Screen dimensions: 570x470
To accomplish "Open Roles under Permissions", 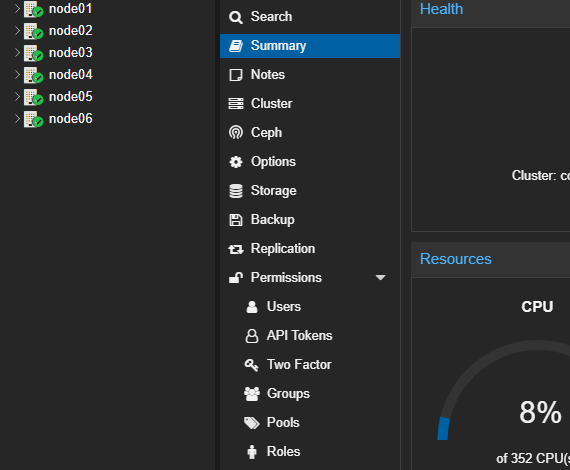I will [x=310, y=452].
